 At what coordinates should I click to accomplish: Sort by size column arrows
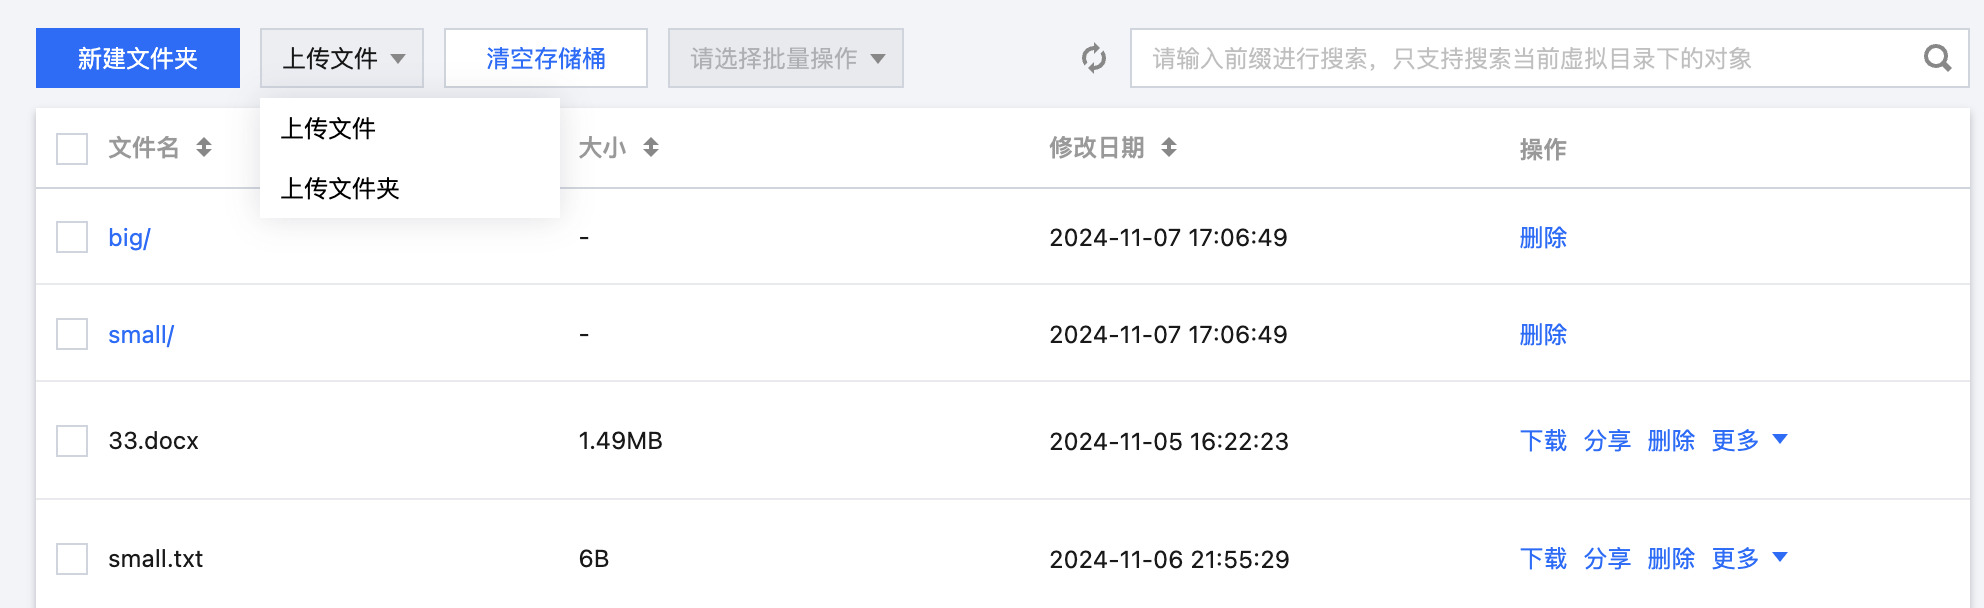pyautogui.click(x=651, y=148)
